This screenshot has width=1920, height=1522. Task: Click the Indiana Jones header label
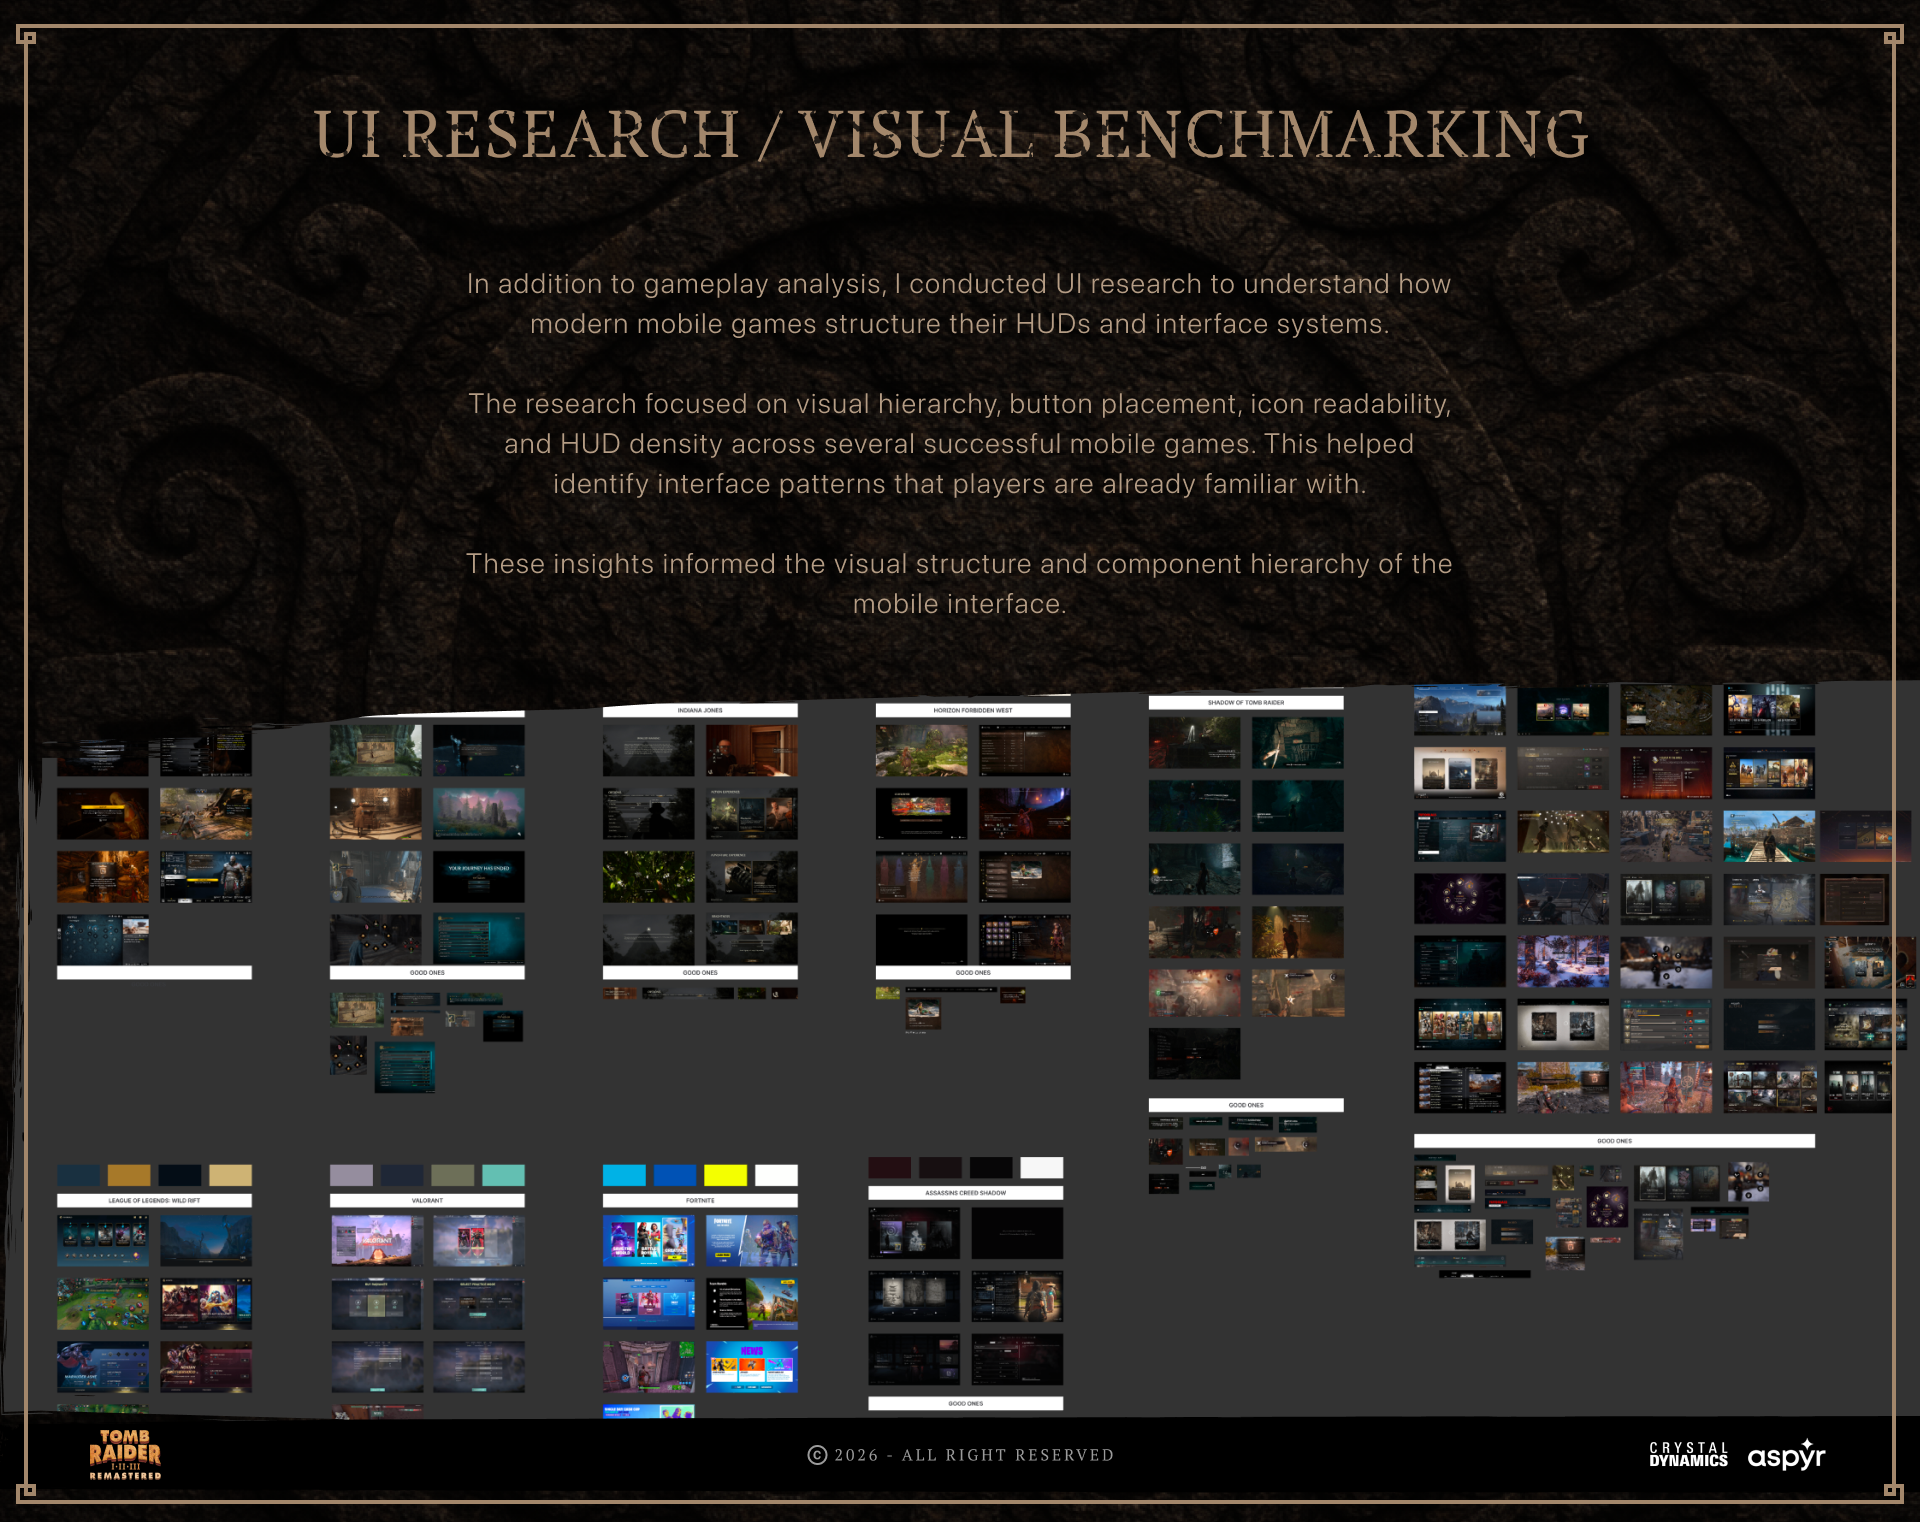(x=700, y=710)
